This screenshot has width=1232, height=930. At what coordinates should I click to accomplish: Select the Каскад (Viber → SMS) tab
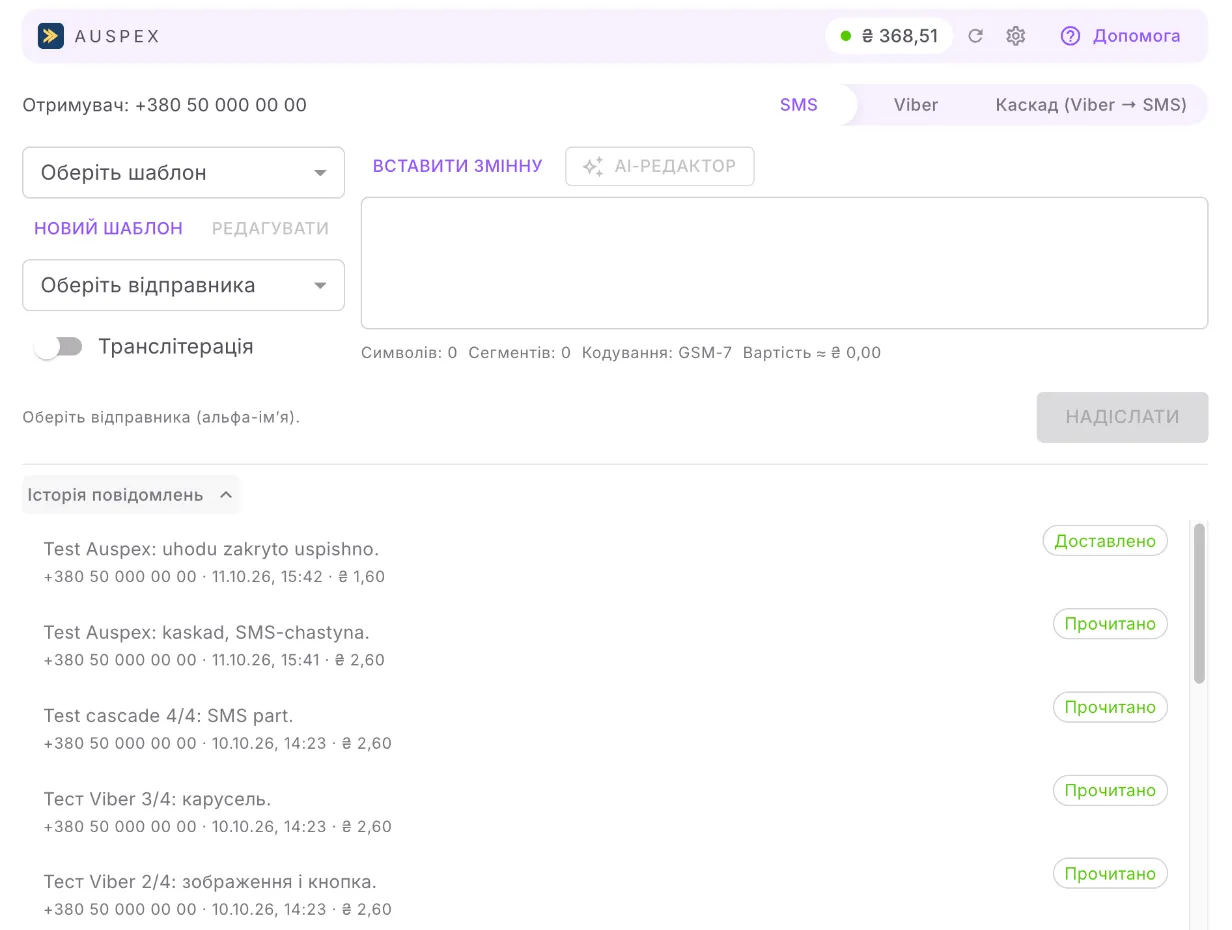tap(1091, 105)
